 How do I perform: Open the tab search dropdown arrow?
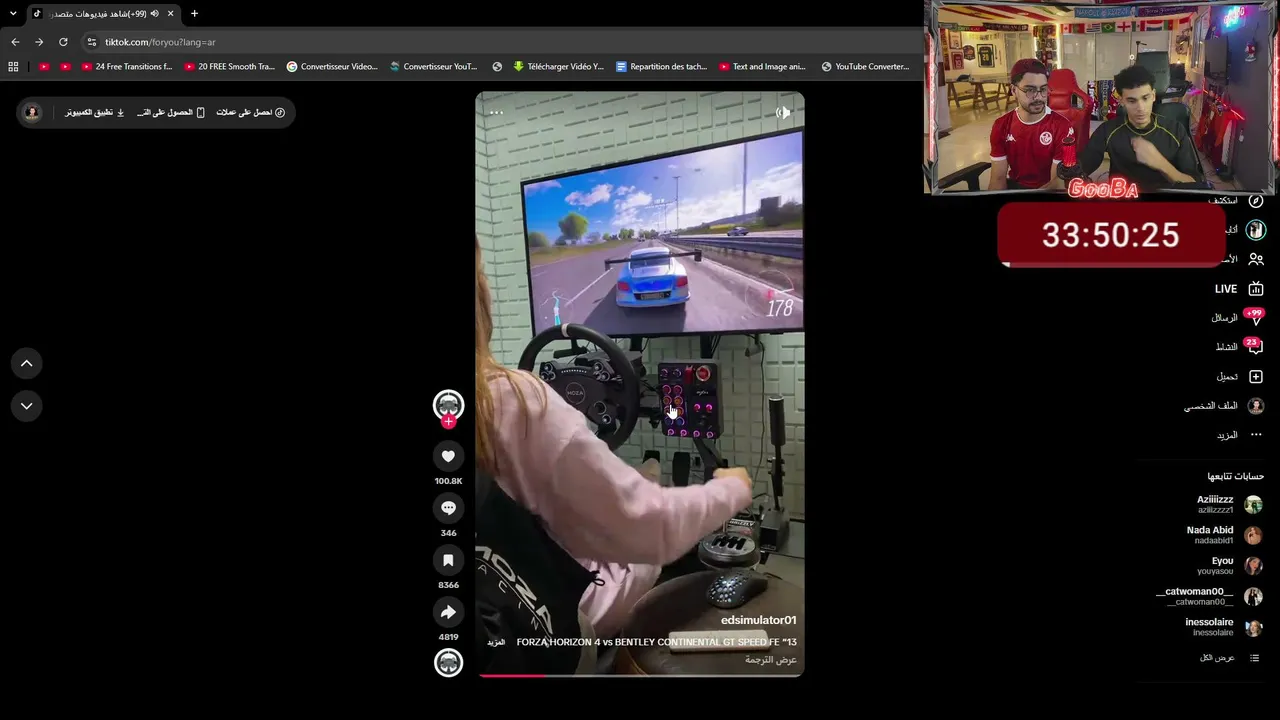[13, 14]
